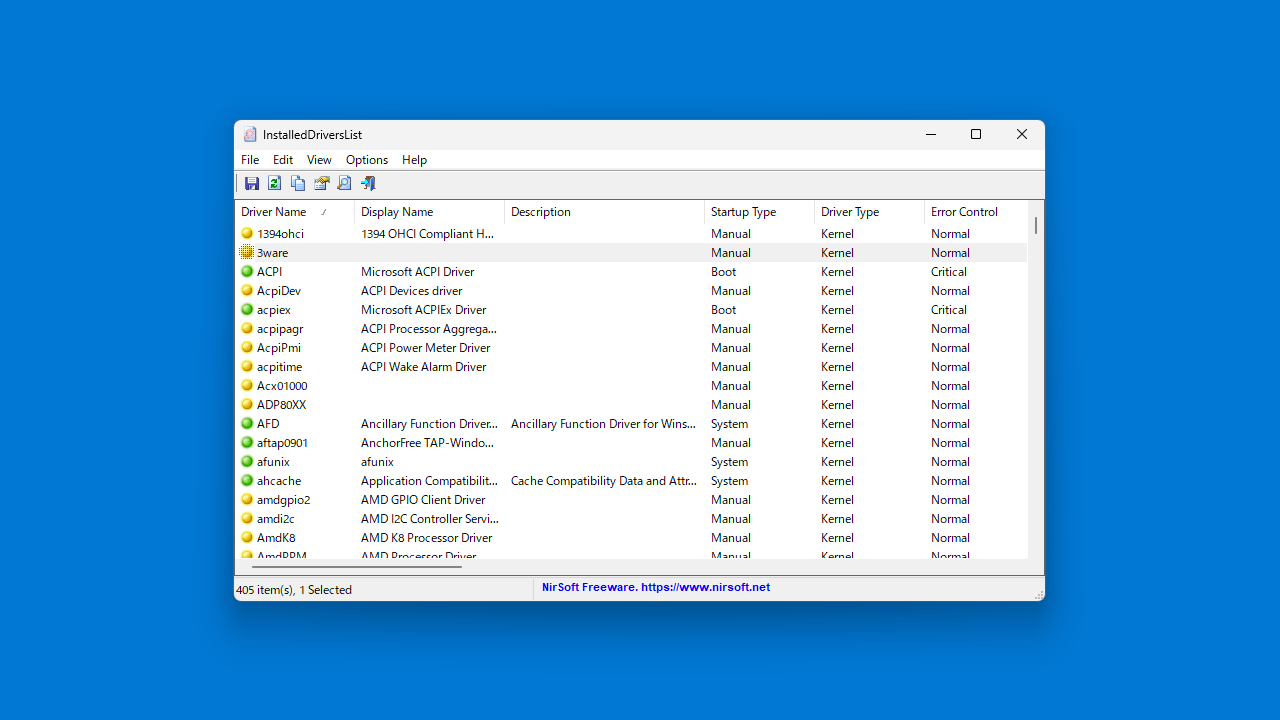Click the green Refresh toolbar icon
1280x720 pixels.
coord(274,183)
